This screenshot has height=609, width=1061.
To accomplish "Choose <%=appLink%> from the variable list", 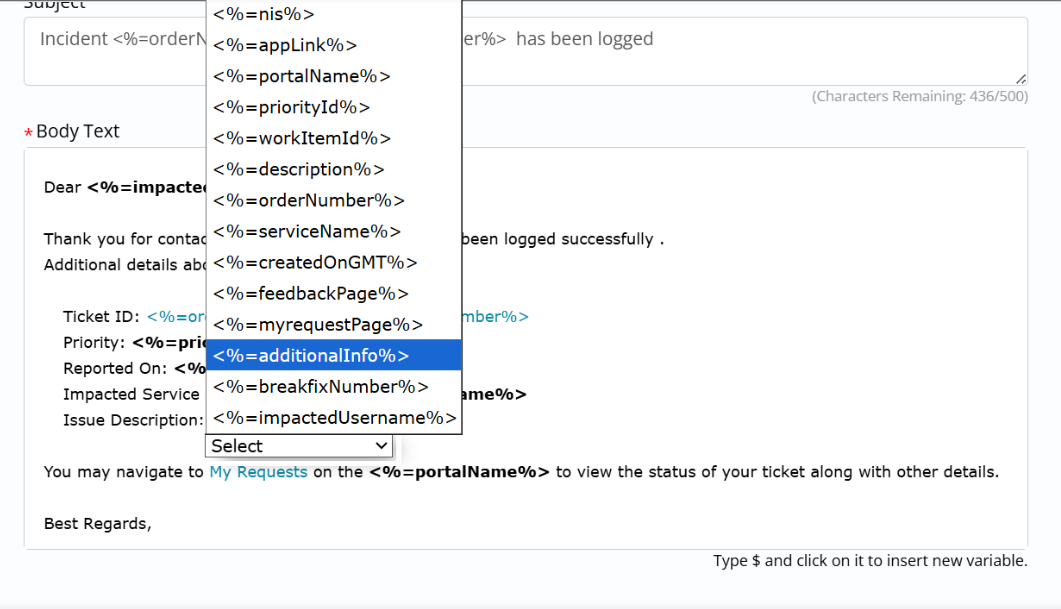I will 285,45.
